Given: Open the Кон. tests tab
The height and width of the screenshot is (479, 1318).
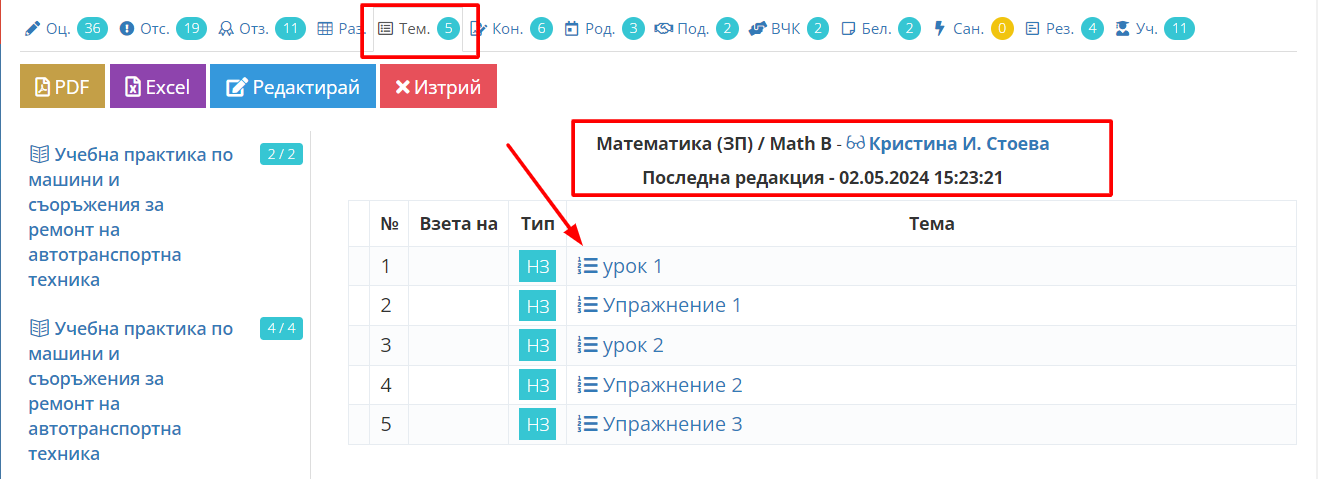Looking at the screenshot, I should coord(510,29).
